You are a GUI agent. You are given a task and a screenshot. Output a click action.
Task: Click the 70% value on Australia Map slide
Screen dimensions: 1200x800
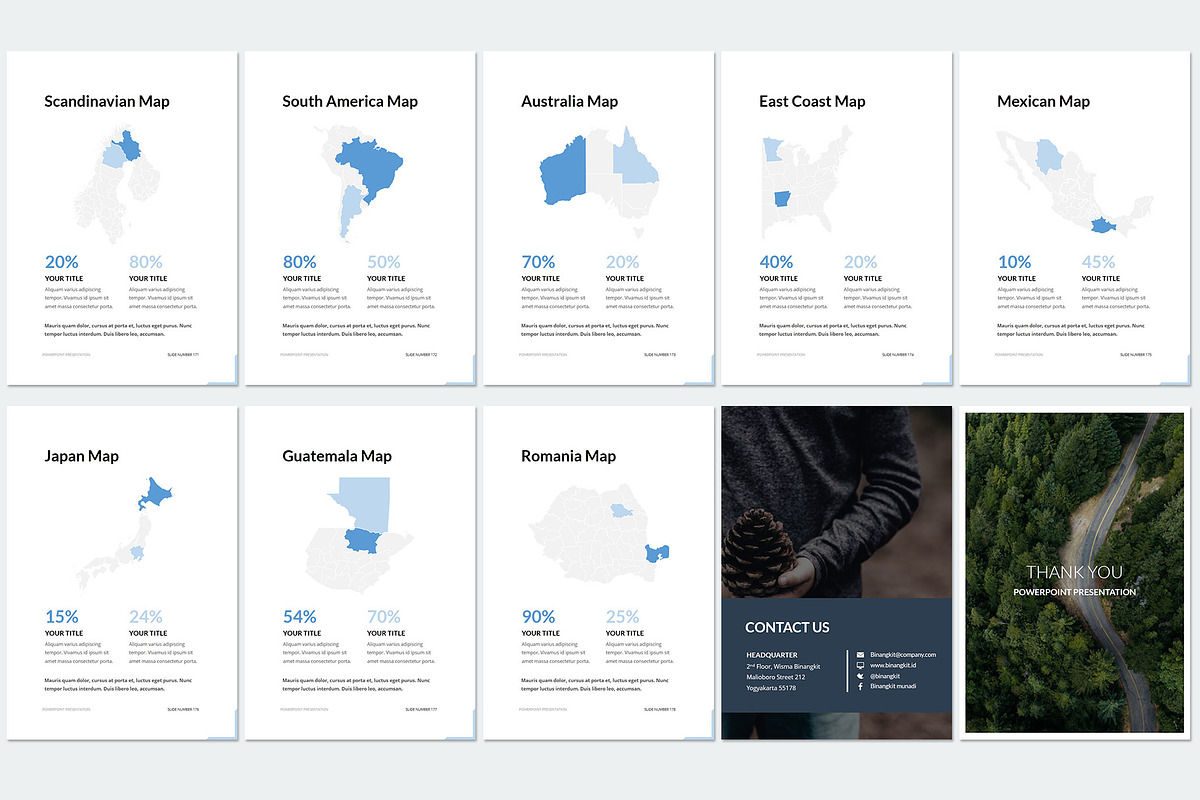coord(538,262)
